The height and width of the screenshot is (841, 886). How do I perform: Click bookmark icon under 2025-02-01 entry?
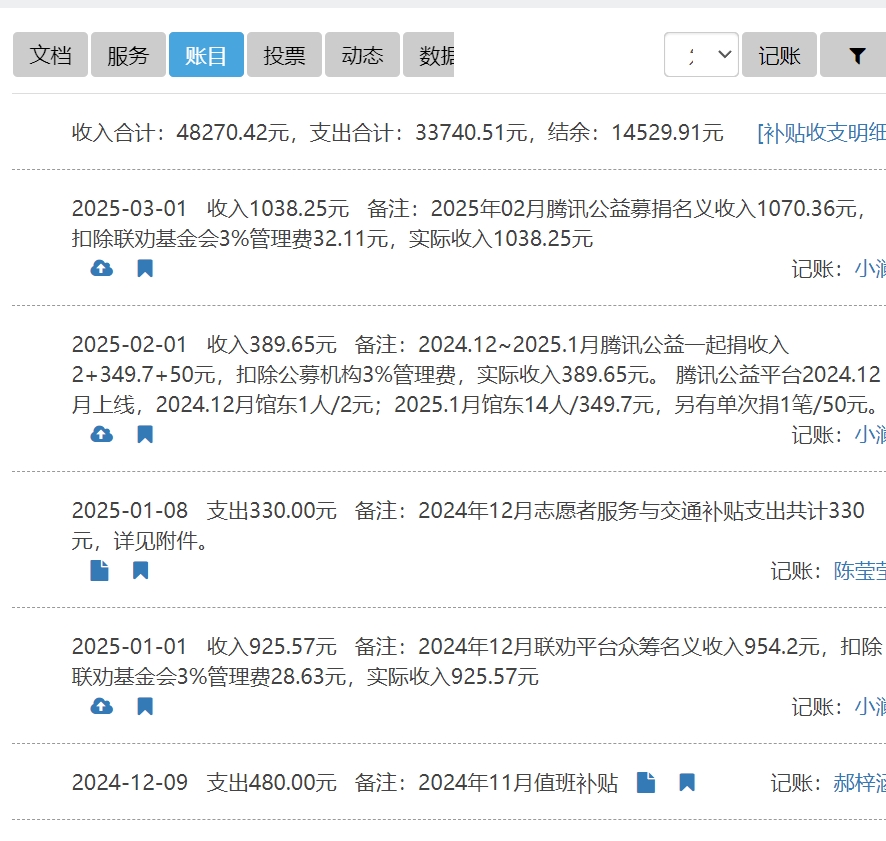[x=145, y=434]
